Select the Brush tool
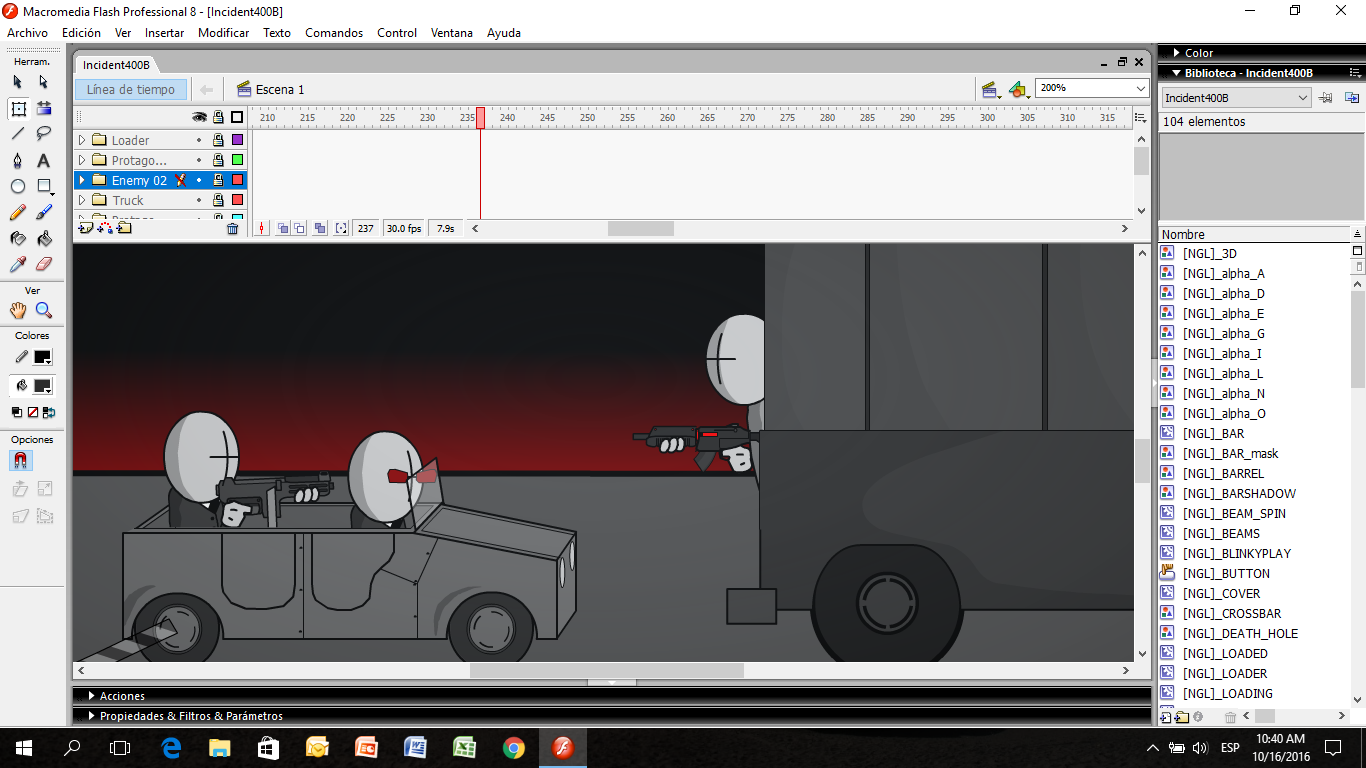Viewport: 1366px width, 768px height. pos(44,212)
